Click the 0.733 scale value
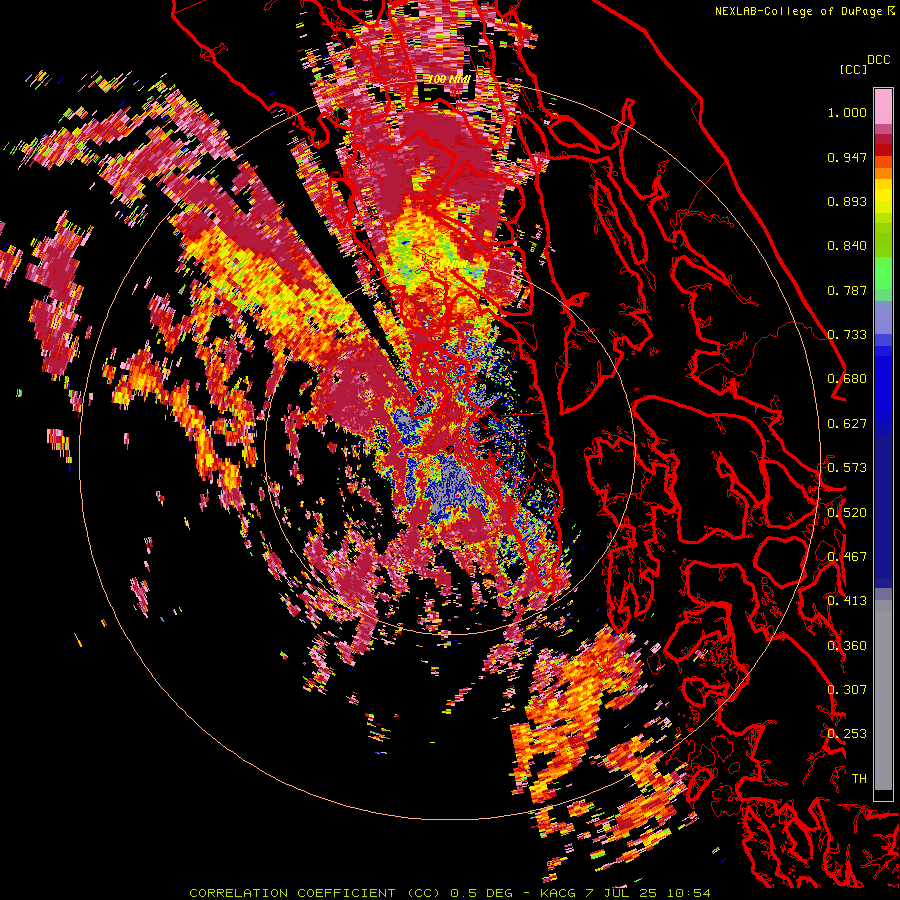The height and width of the screenshot is (900, 900). (847, 335)
